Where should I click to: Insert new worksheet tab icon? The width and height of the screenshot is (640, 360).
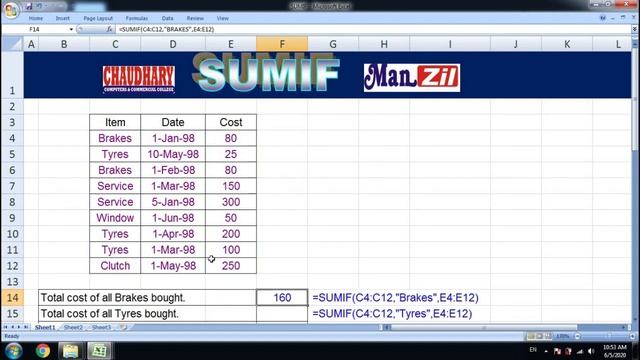[122, 327]
